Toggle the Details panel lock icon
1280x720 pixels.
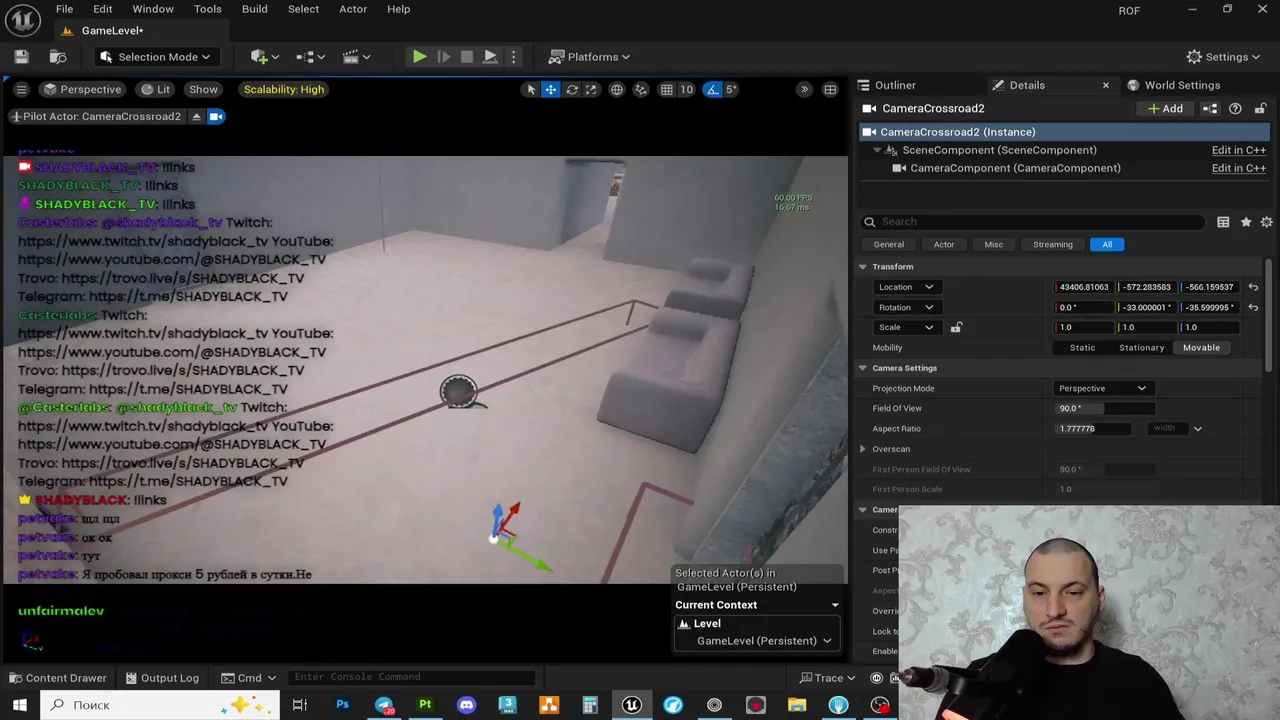[1260, 108]
